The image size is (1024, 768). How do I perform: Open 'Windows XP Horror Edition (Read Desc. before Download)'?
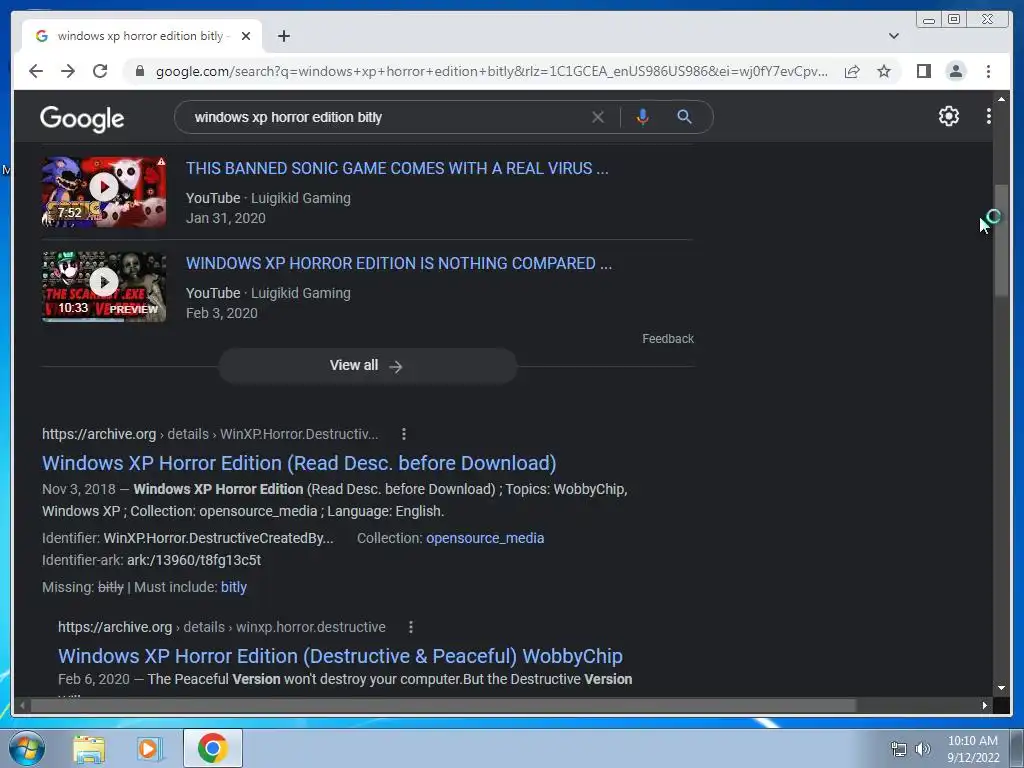[299, 463]
